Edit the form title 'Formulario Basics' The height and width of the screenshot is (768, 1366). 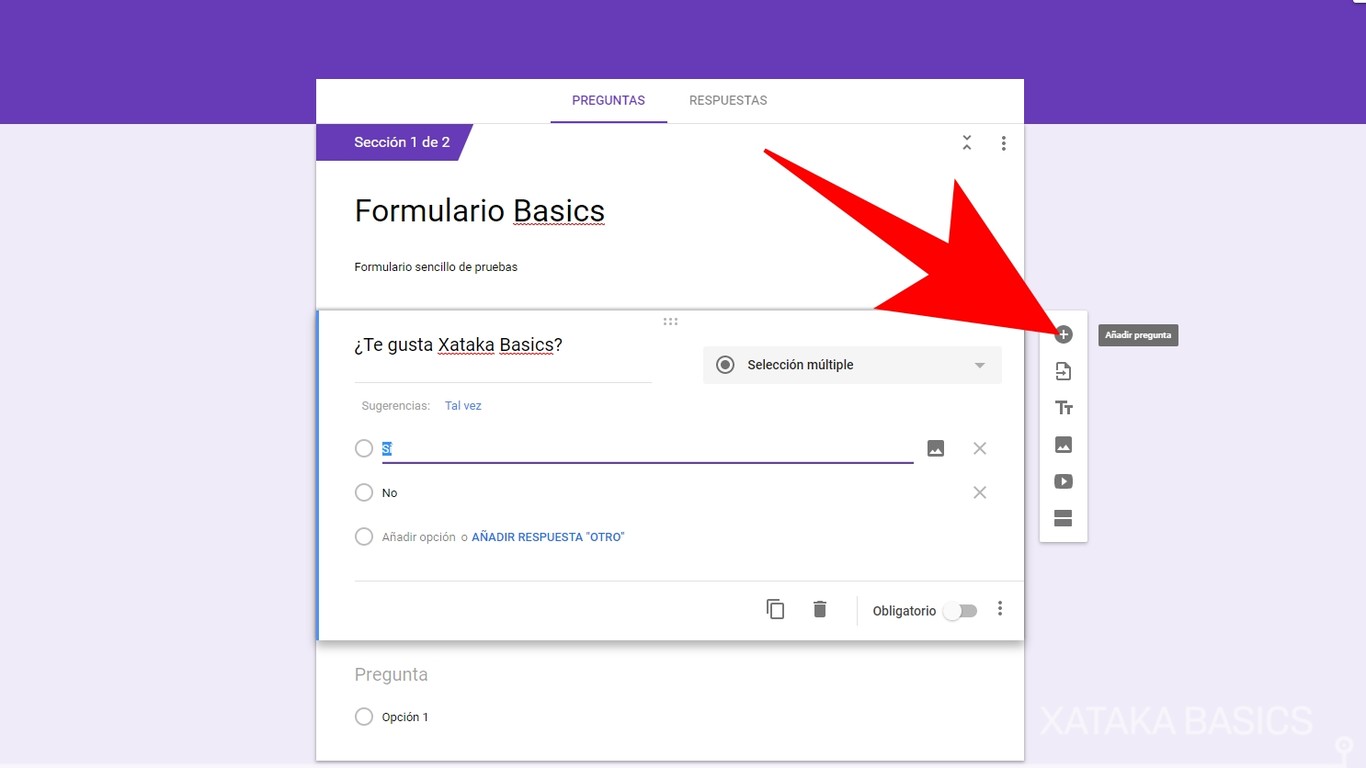[480, 211]
